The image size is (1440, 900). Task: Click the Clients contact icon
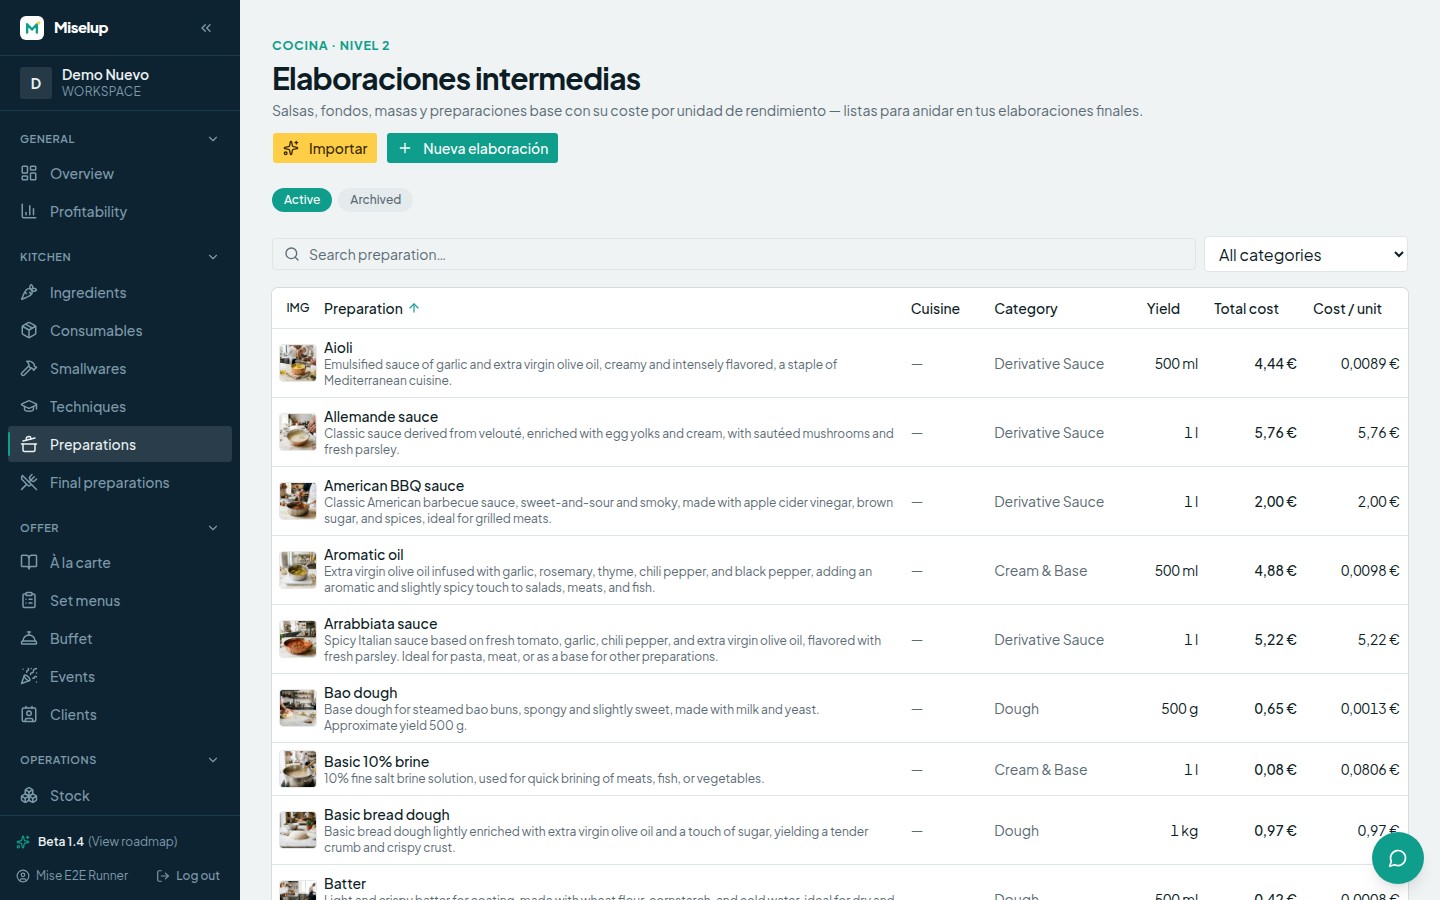[29, 715]
